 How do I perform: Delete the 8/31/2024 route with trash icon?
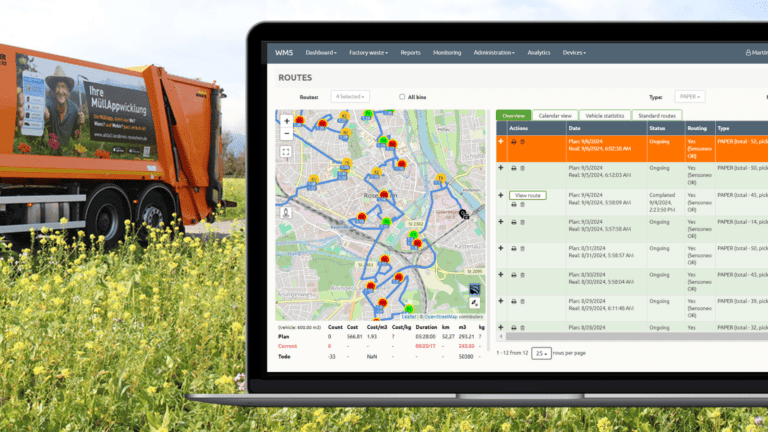pos(521,249)
